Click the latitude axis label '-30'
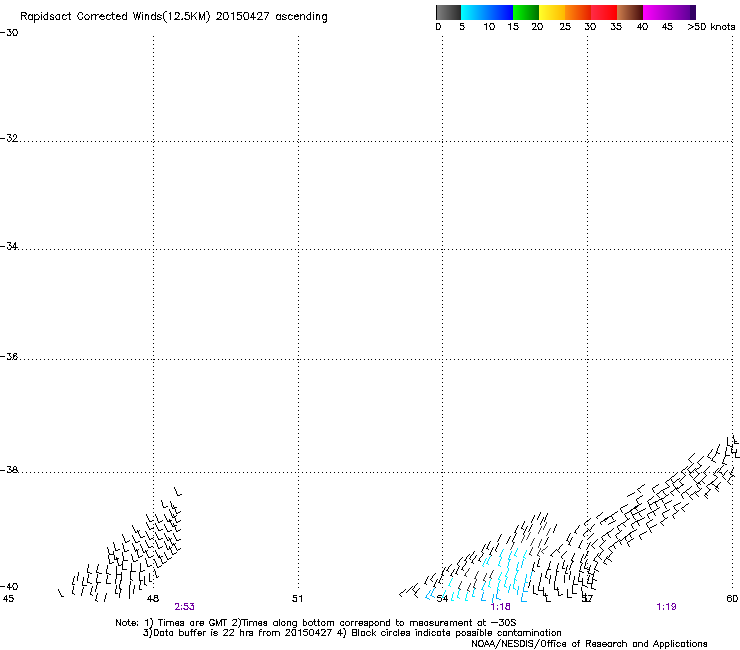Screen dimensions: 740x650 pos(9,33)
